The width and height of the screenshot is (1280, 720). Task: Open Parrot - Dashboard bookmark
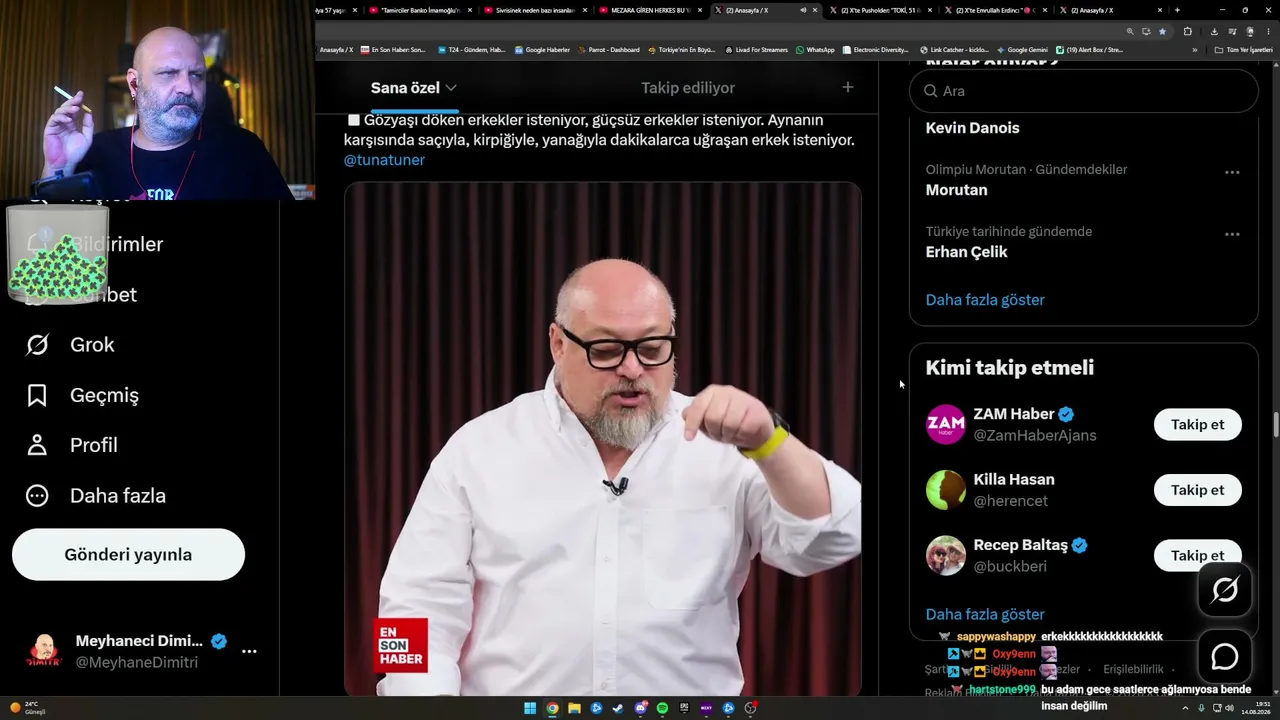(608, 50)
